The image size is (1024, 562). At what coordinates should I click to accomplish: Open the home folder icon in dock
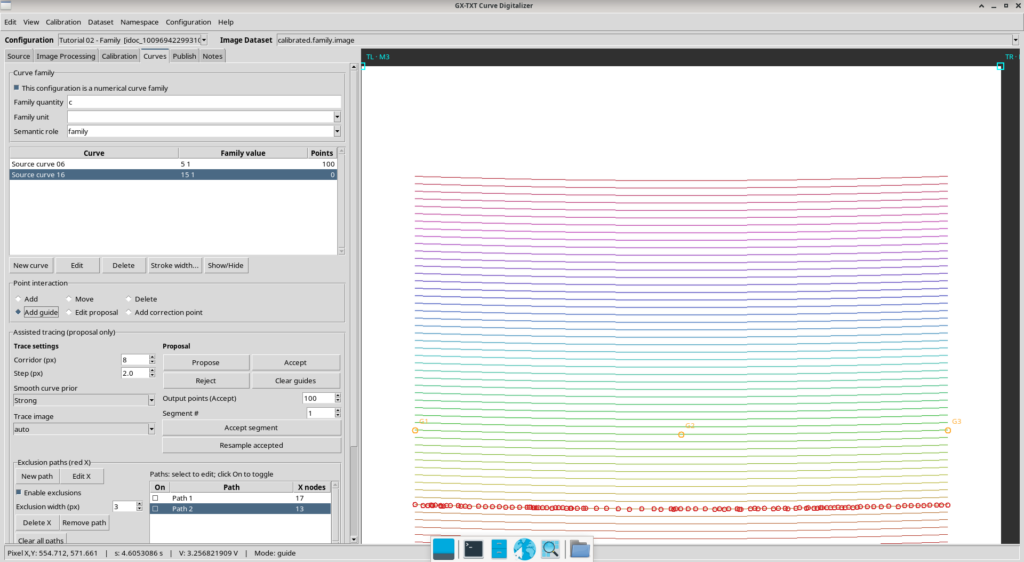579,549
